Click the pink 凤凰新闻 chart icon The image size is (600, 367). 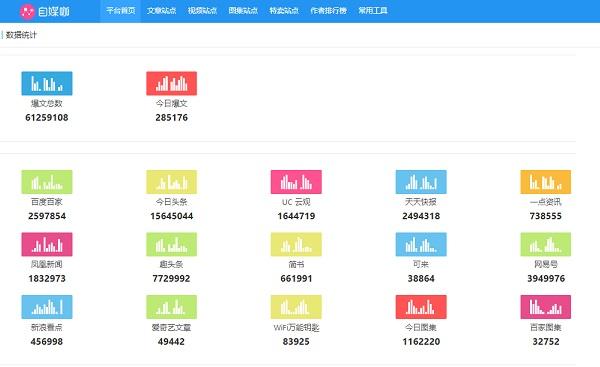point(47,244)
